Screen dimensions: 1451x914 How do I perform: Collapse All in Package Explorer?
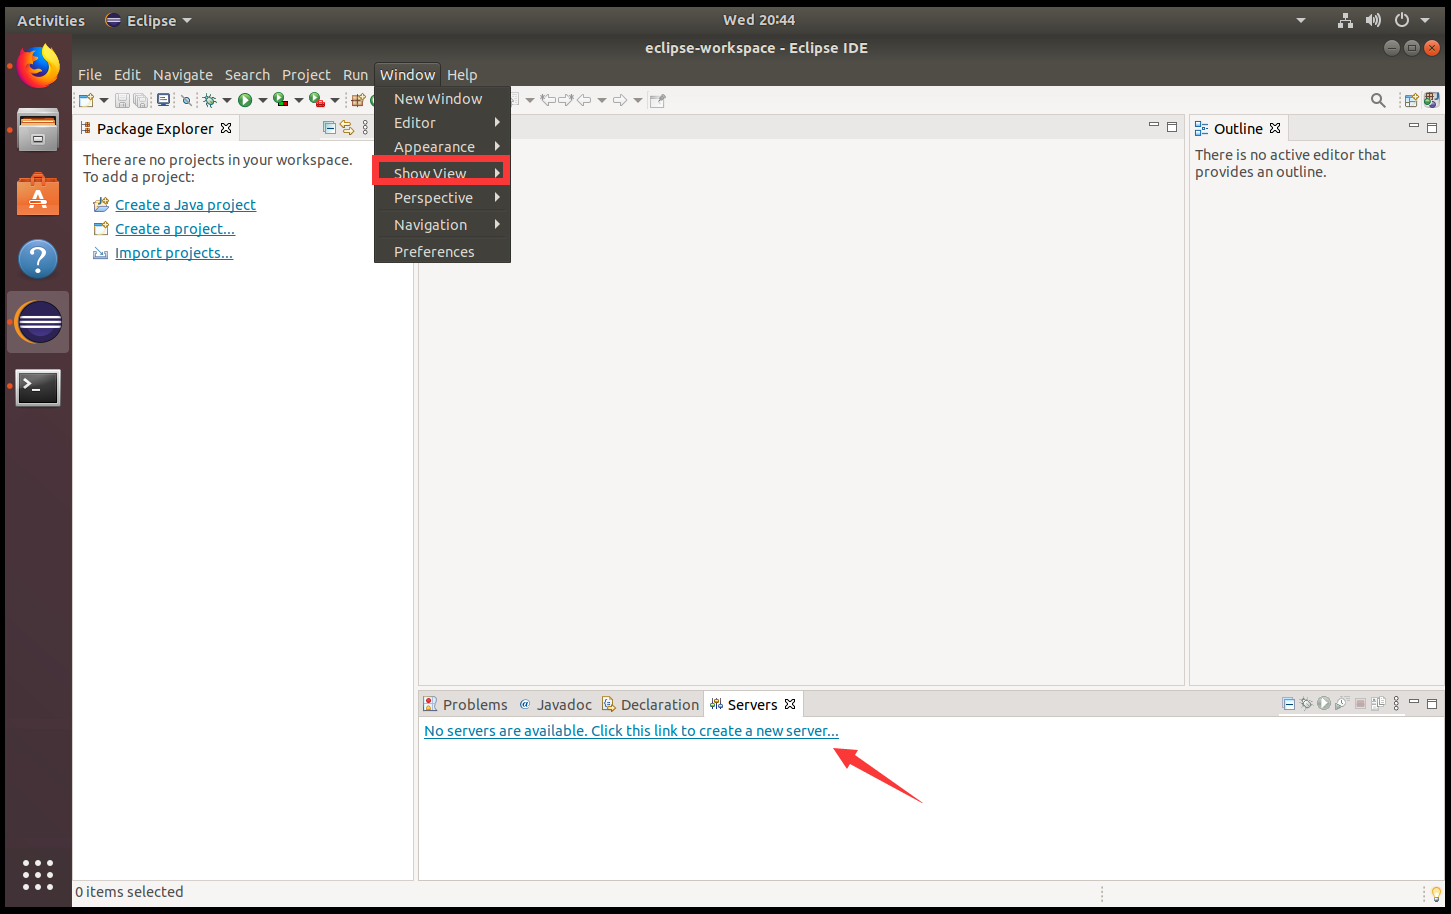tap(329, 128)
